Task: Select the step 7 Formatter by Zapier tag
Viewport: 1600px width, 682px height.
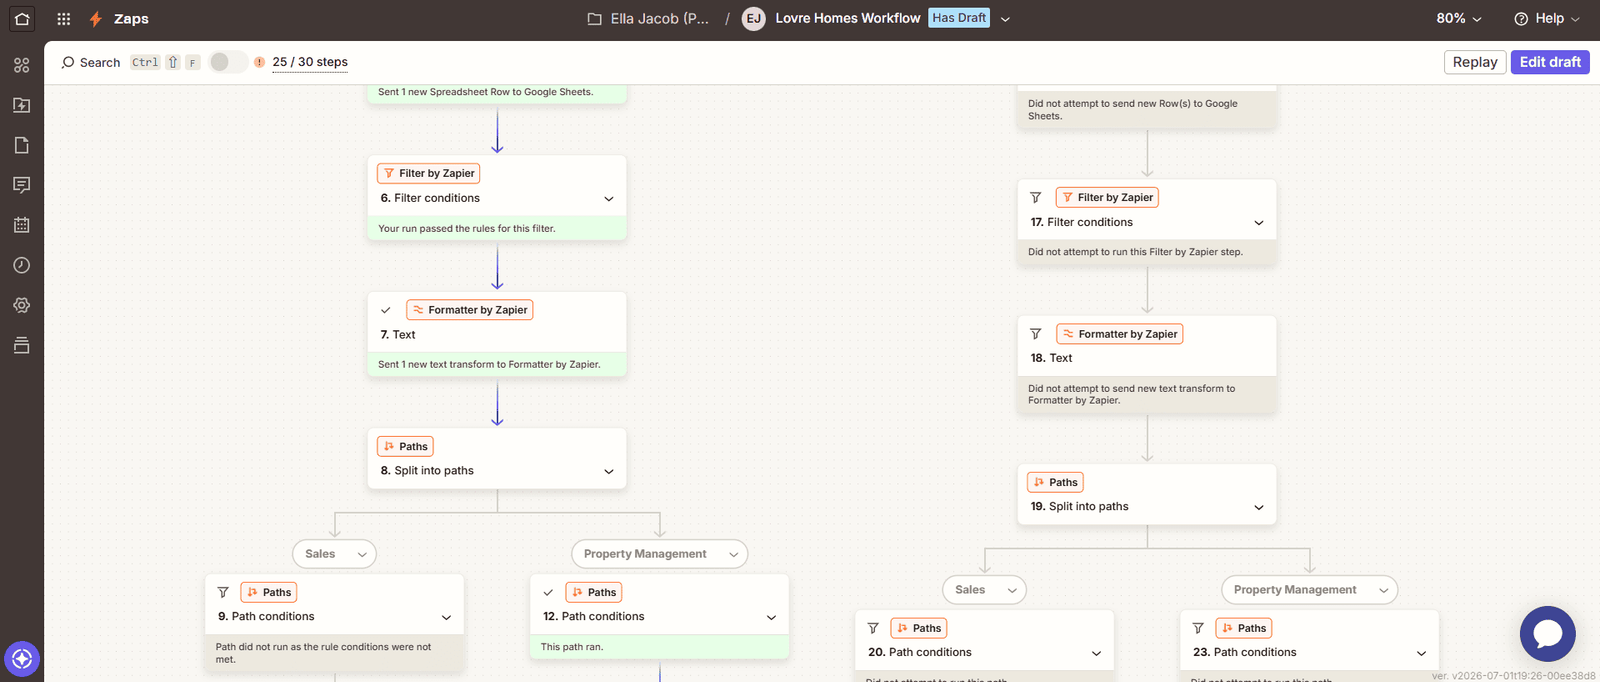Action: [469, 310]
